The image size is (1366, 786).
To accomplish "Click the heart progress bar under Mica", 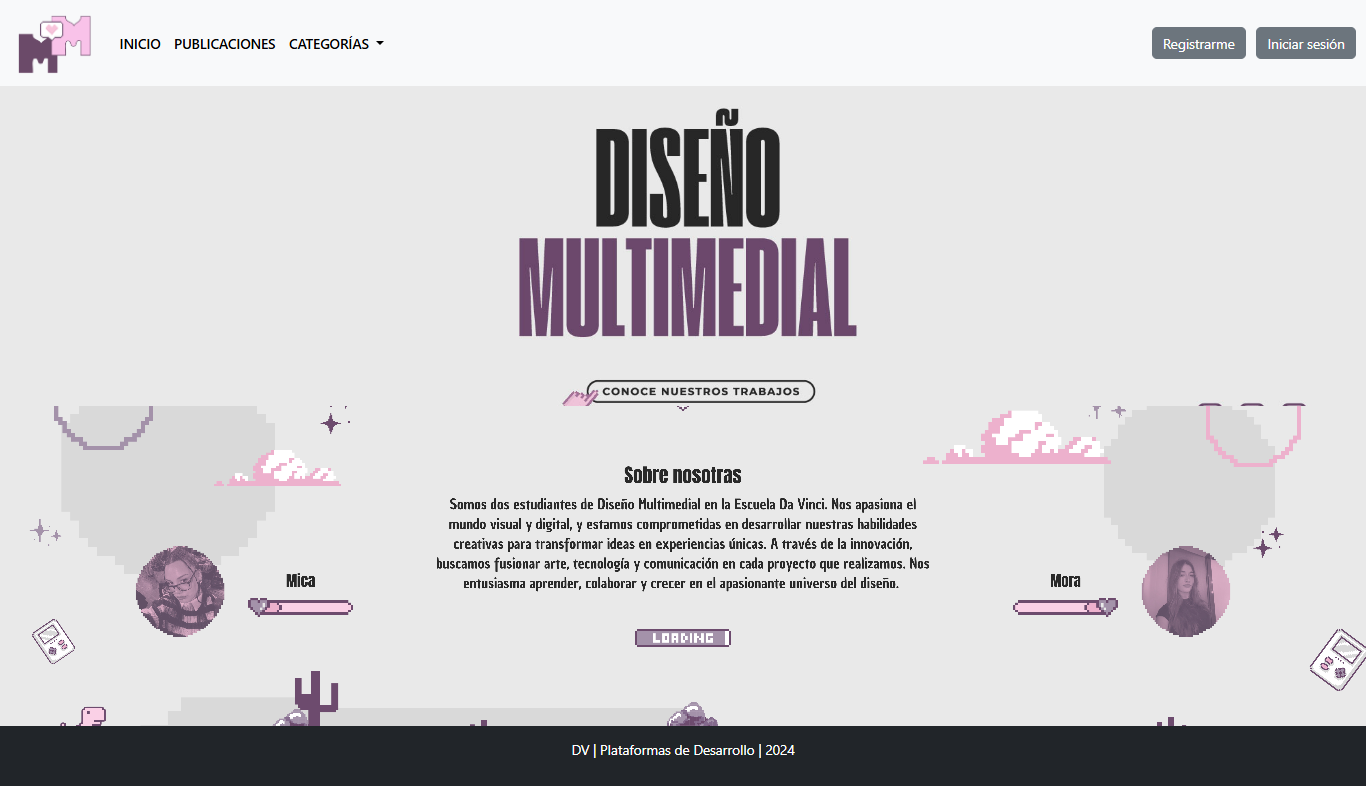I will point(300,607).
